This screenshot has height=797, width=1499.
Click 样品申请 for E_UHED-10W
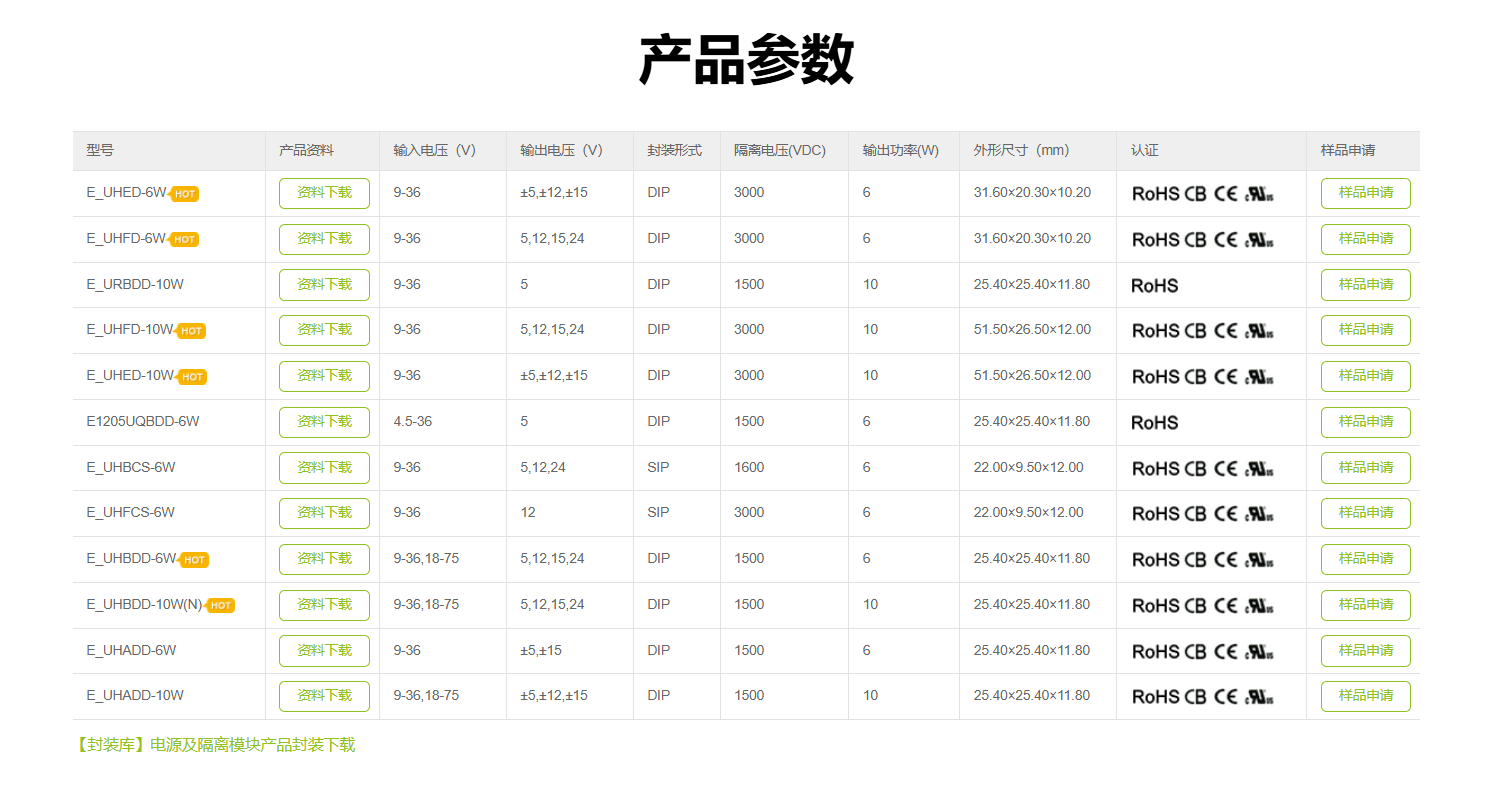1365,376
